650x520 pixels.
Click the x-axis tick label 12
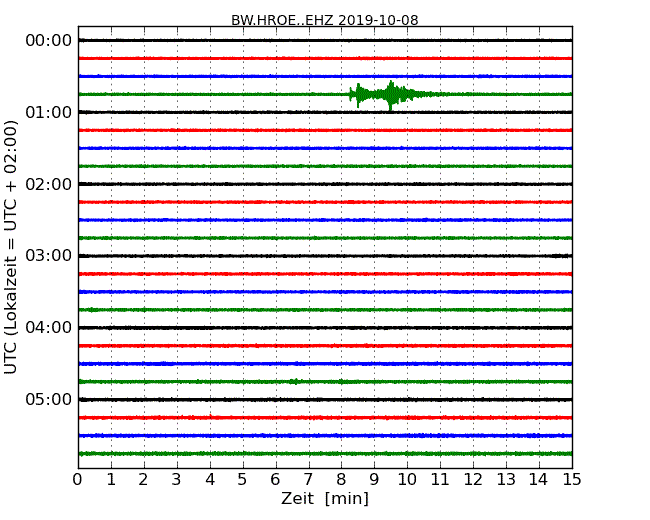click(473, 480)
